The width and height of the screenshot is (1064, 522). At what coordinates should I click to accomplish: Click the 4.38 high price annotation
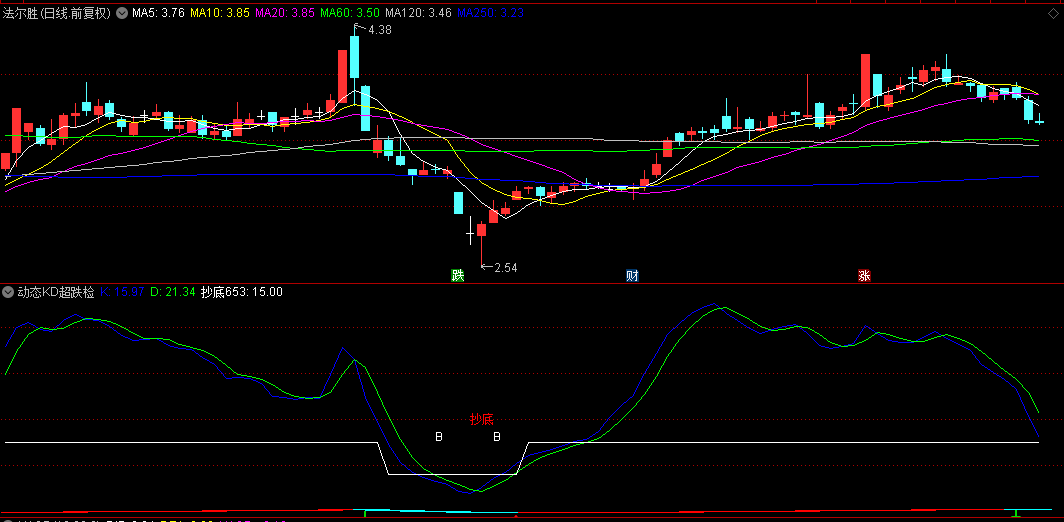click(x=379, y=30)
